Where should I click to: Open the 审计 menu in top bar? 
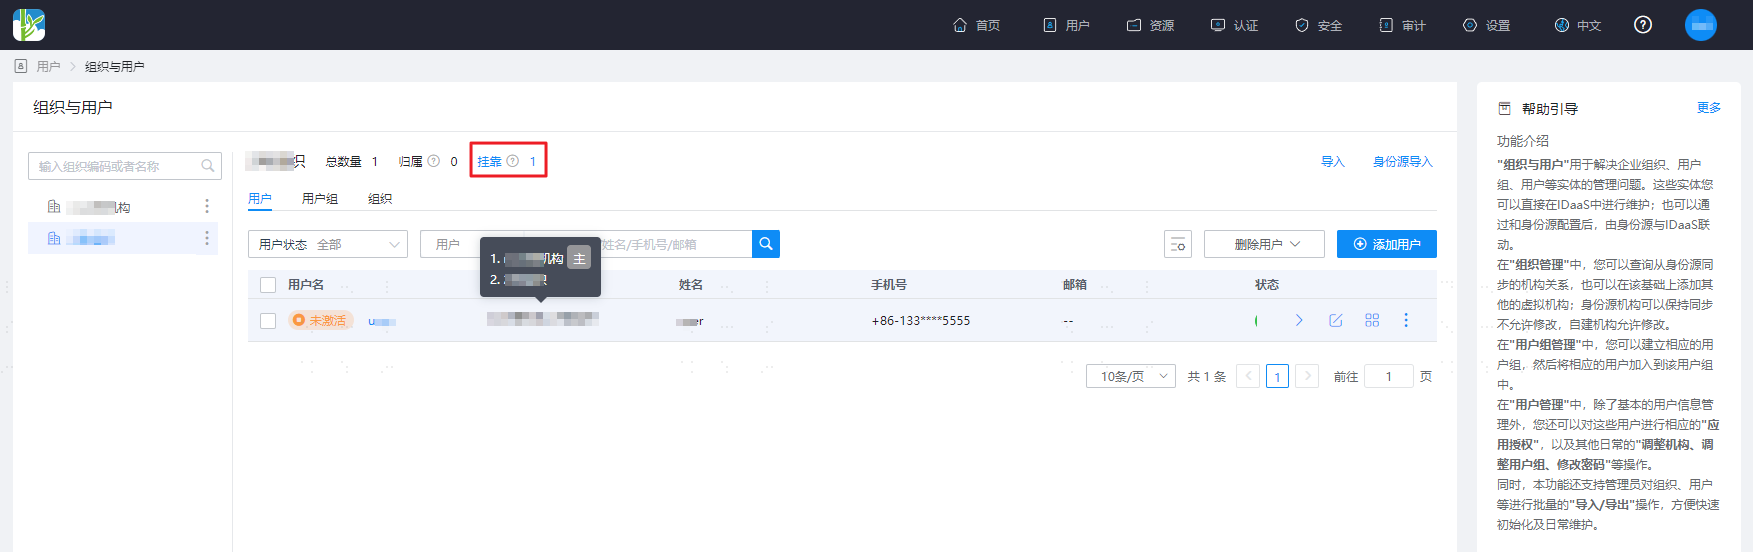(x=1402, y=25)
